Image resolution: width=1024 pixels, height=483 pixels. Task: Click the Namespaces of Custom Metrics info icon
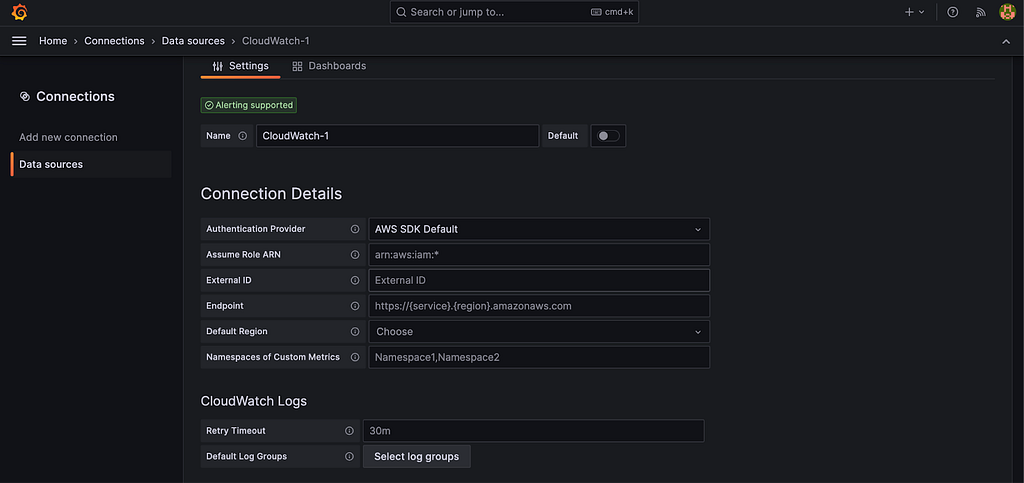[x=355, y=357]
